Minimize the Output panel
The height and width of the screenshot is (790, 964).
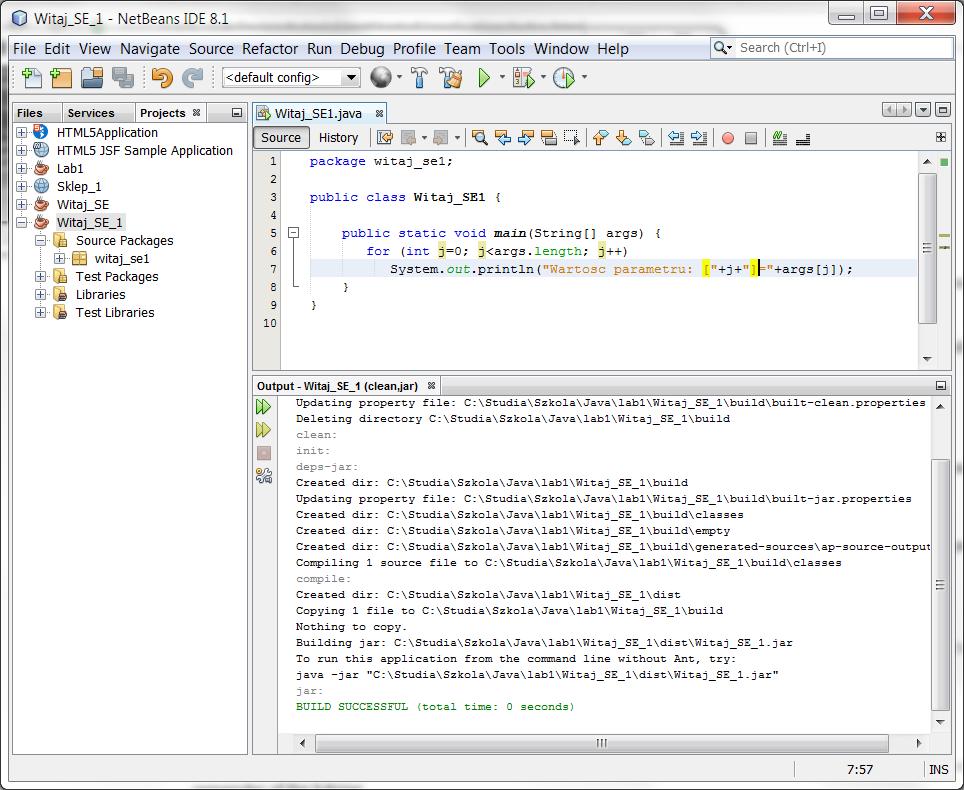tap(941, 385)
